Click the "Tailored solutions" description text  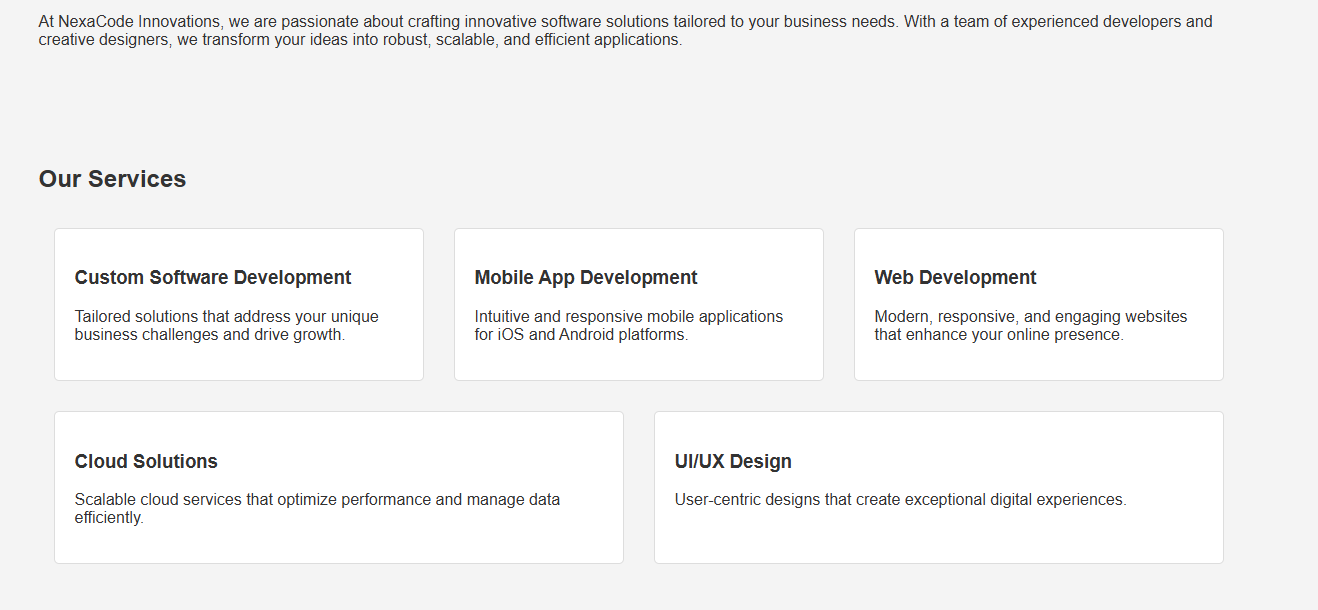(x=226, y=317)
